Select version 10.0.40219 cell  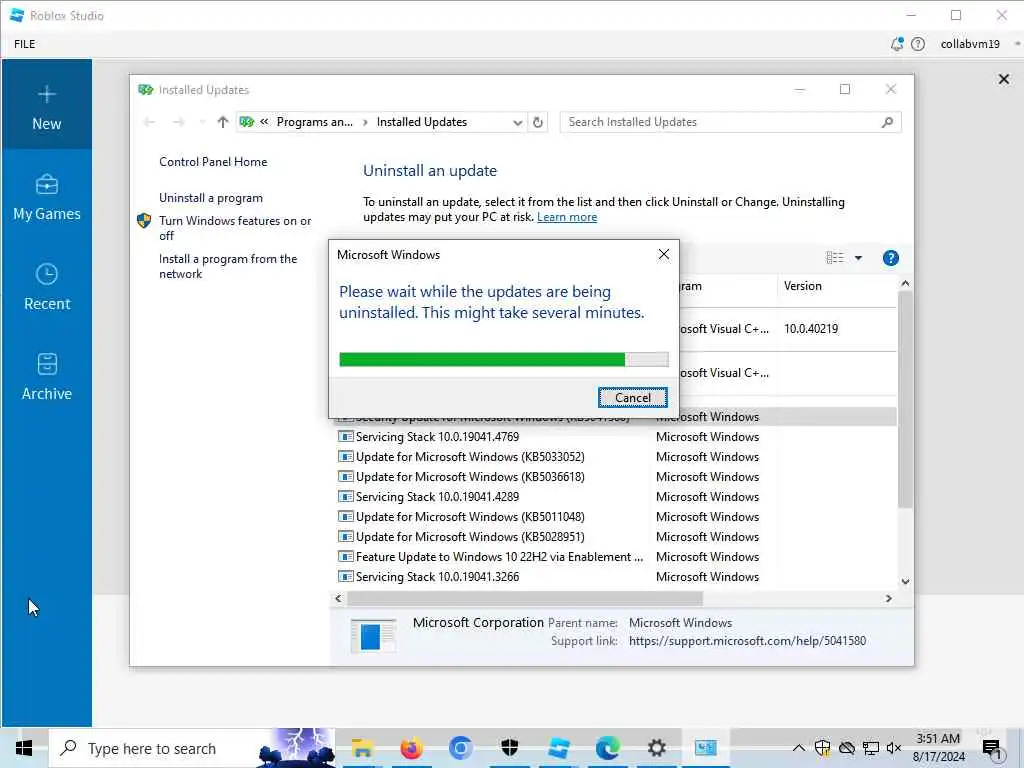[810, 329]
